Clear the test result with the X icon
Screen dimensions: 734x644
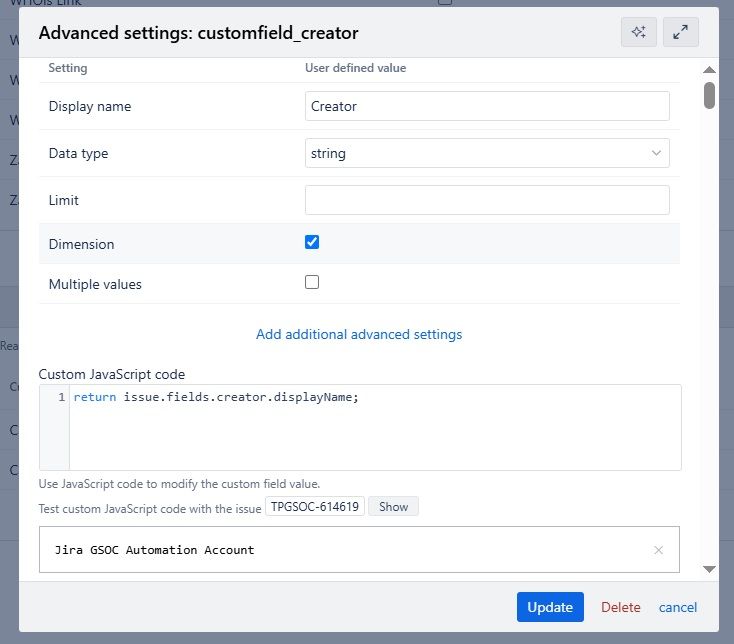658,550
